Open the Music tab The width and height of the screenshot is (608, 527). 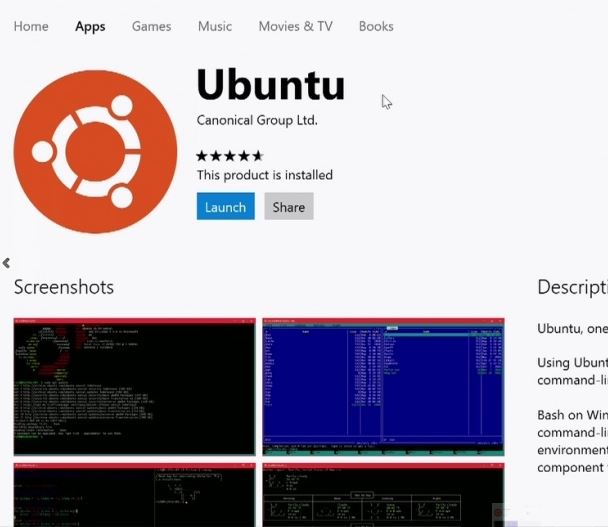215,26
